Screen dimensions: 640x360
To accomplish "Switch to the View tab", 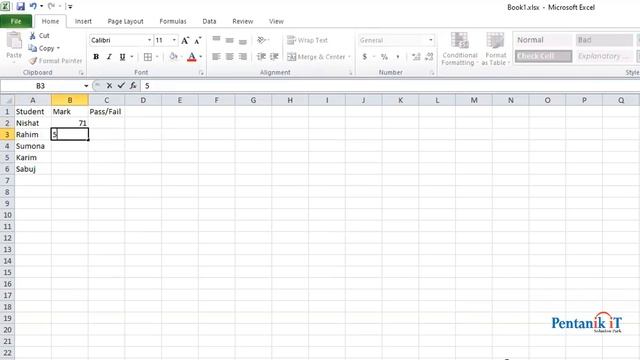I will tap(276, 21).
